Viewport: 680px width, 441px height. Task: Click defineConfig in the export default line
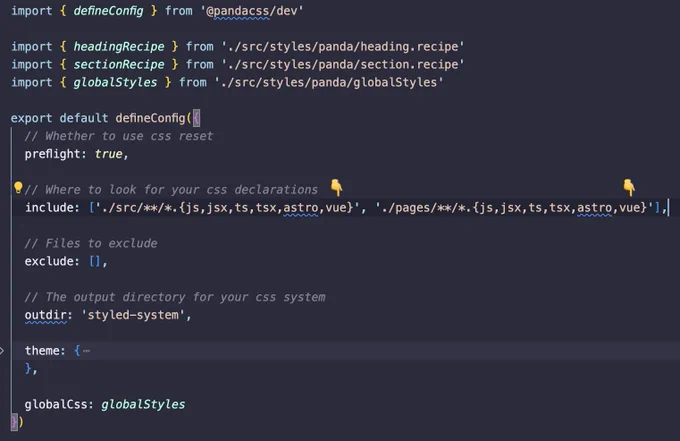click(150, 118)
